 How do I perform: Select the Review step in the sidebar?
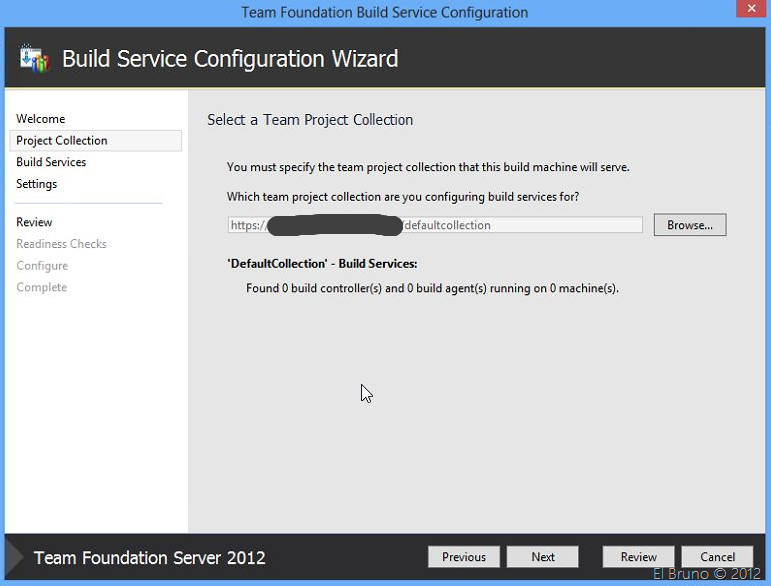(x=34, y=222)
